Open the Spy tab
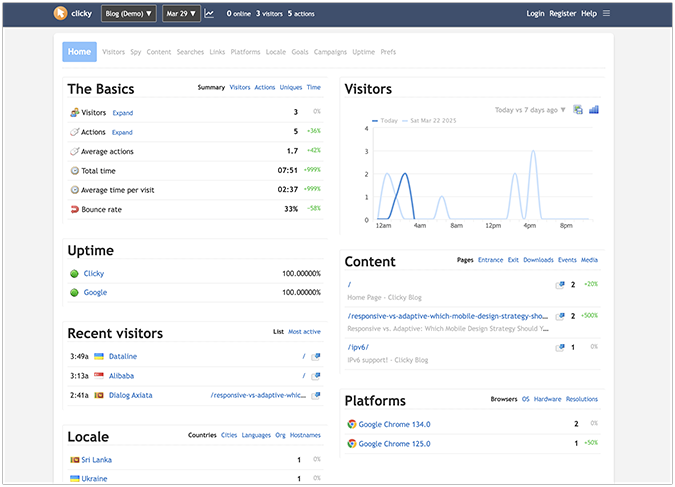This screenshot has width=675, height=487. 136,52
